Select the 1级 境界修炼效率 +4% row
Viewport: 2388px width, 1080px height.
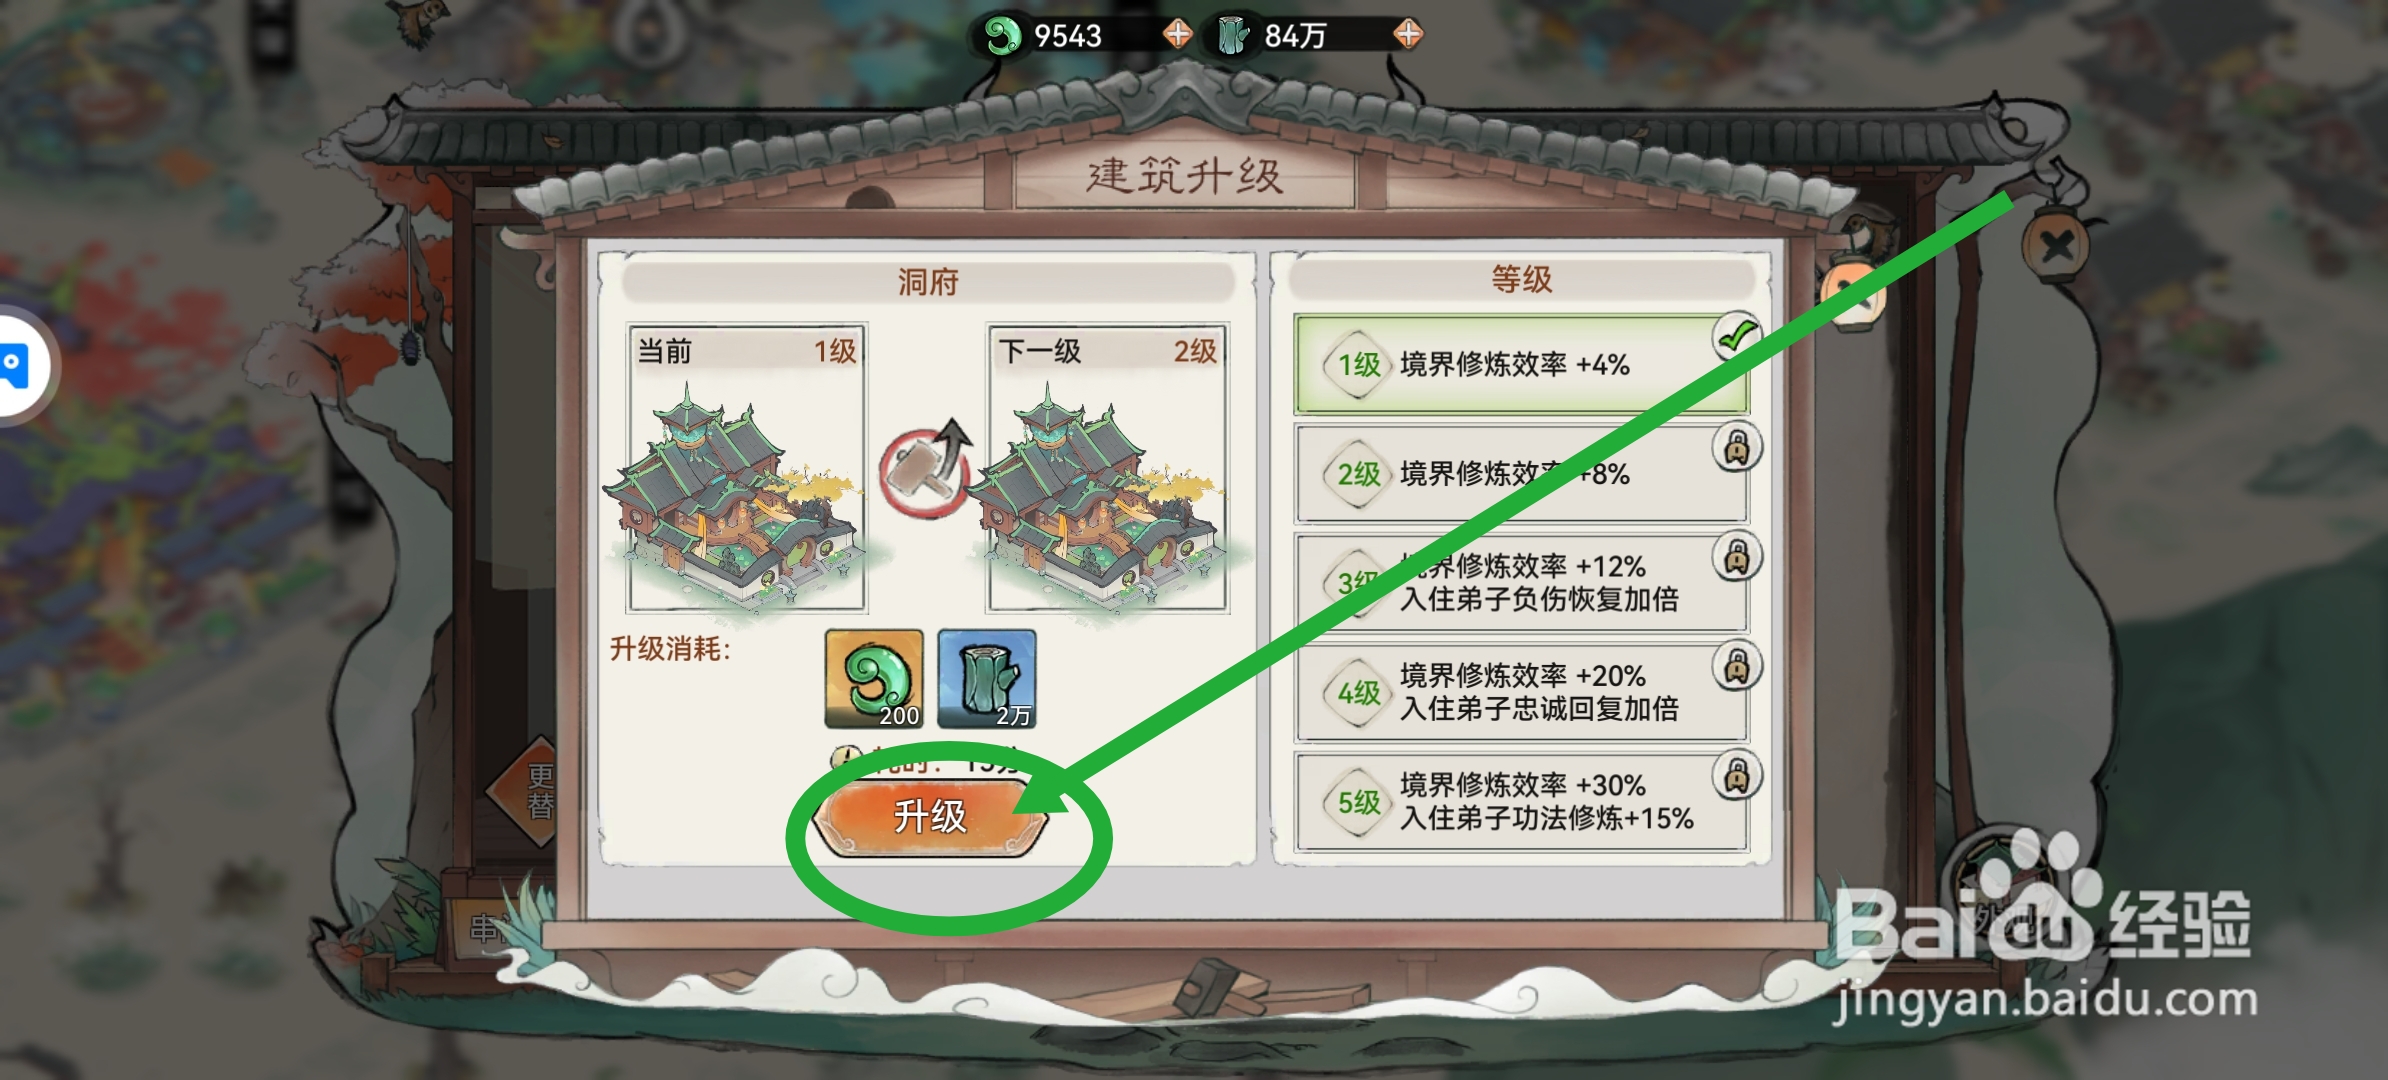click(x=1521, y=365)
